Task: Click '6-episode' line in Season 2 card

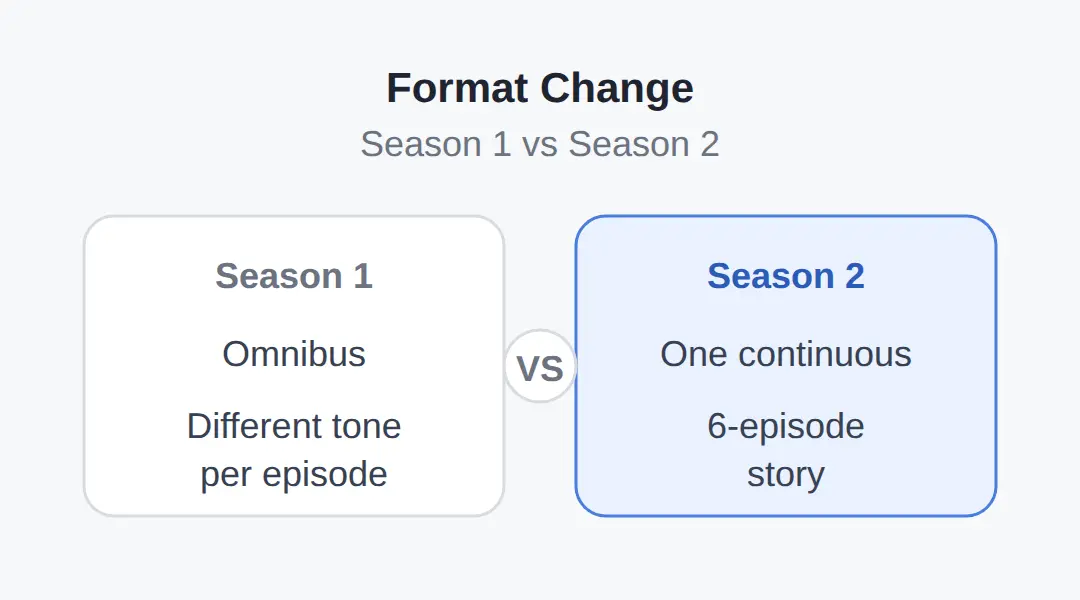Action: pos(786,426)
